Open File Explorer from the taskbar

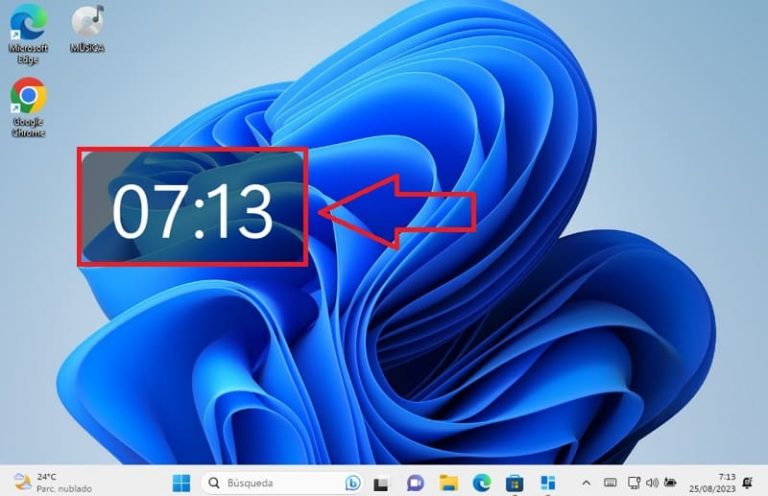click(x=448, y=483)
